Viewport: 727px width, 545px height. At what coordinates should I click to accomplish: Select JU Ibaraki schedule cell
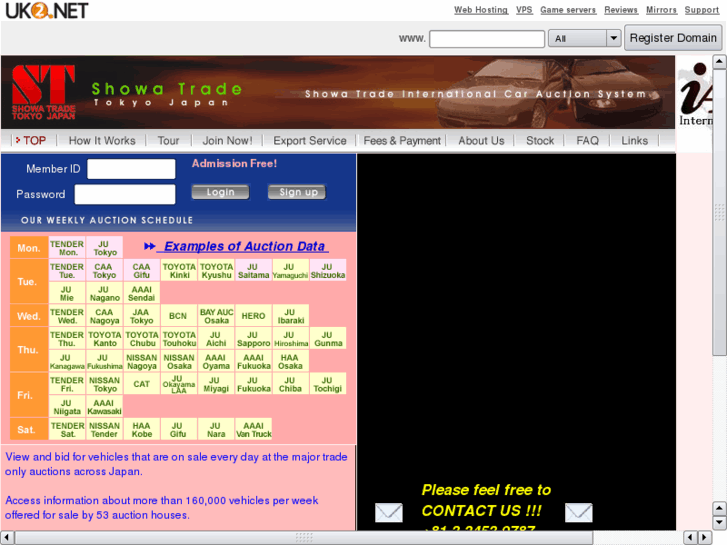(x=290, y=316)
